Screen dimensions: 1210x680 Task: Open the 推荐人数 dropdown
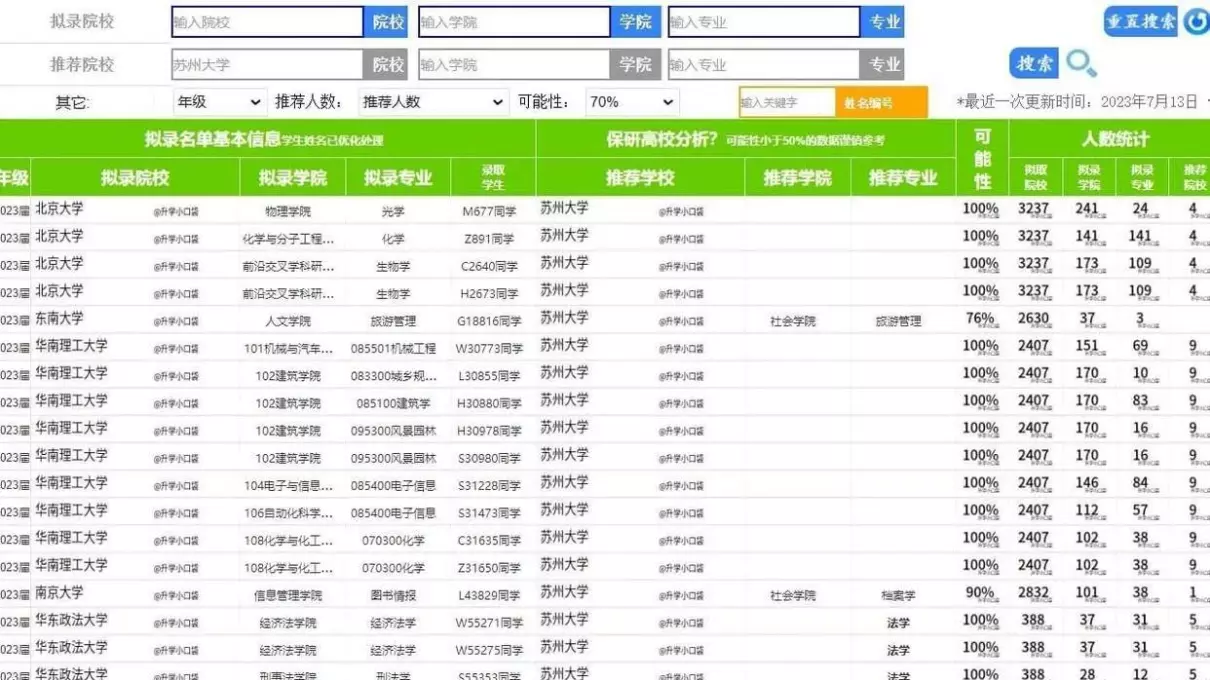[x=433, y=102]
